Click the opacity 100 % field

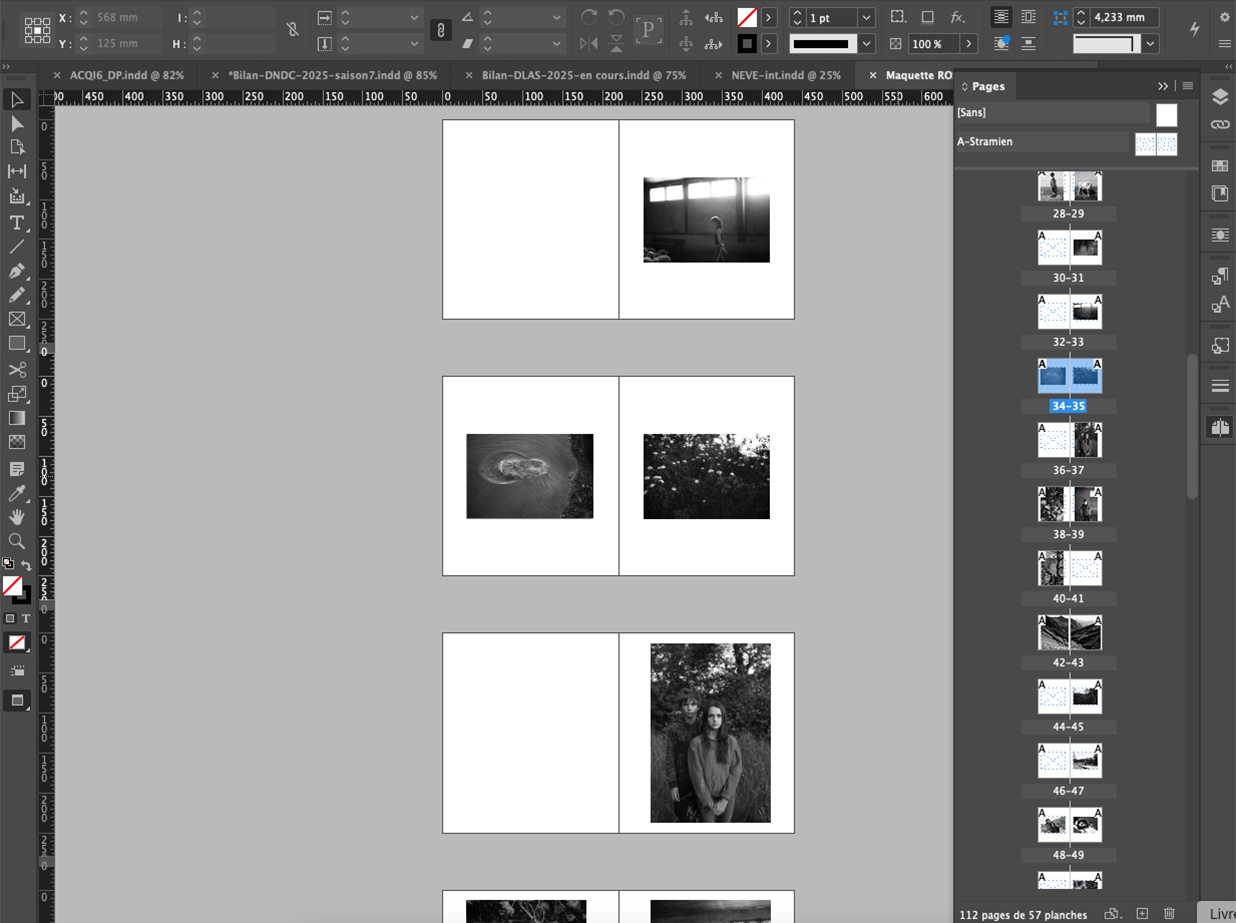pyautogui.click(x=932, y=44)
